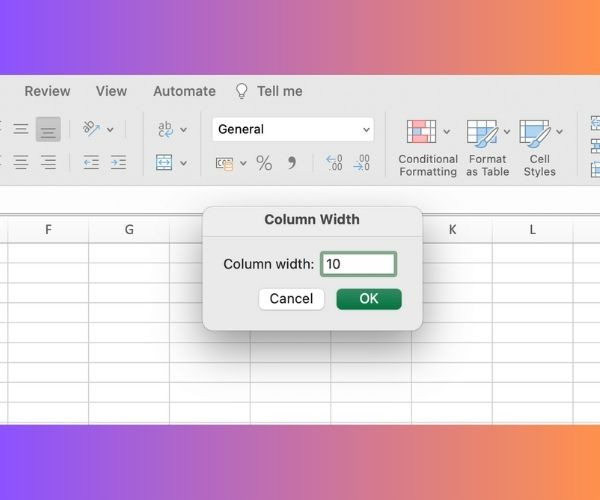Select column L header

[533, 230]
